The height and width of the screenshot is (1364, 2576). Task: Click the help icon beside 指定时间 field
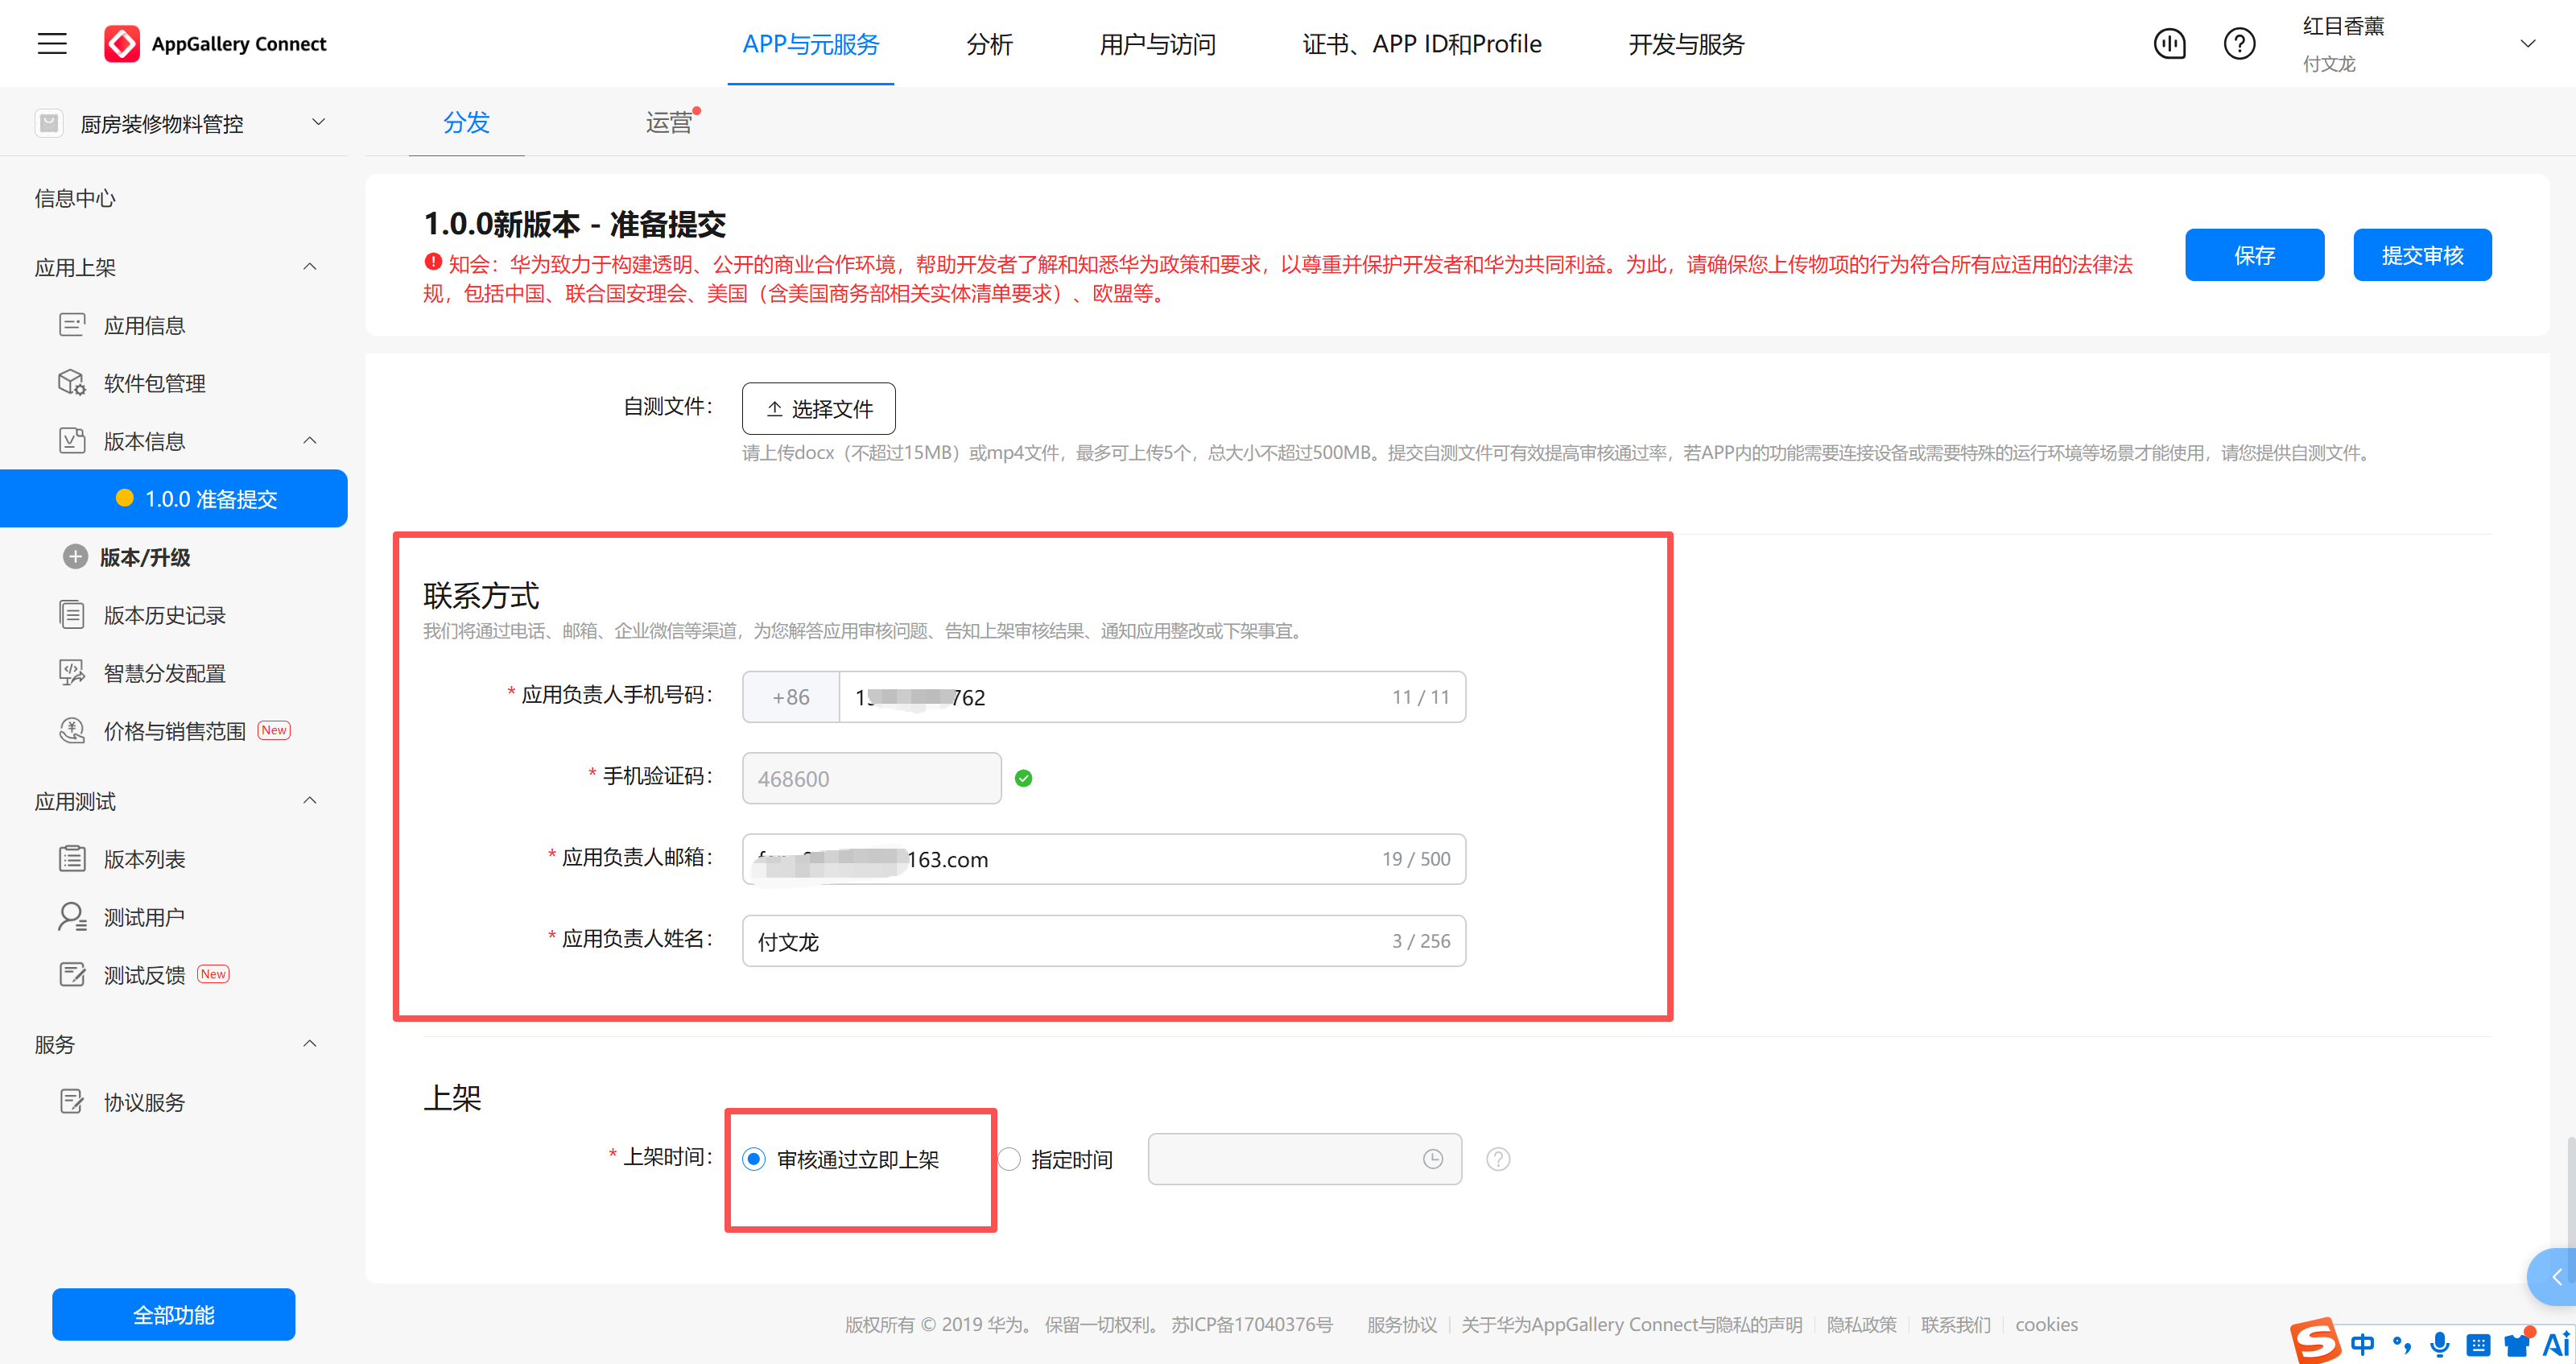(x=1498, y=1159)
